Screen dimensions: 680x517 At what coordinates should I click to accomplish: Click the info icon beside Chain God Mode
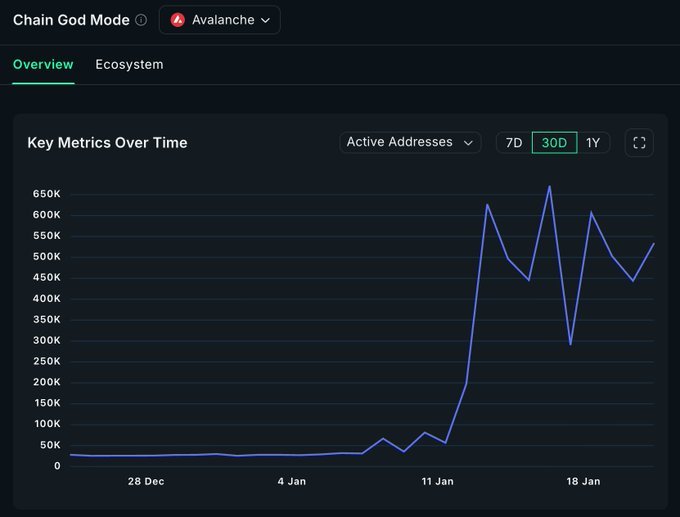pyautogui.click(x=141, y=20)
